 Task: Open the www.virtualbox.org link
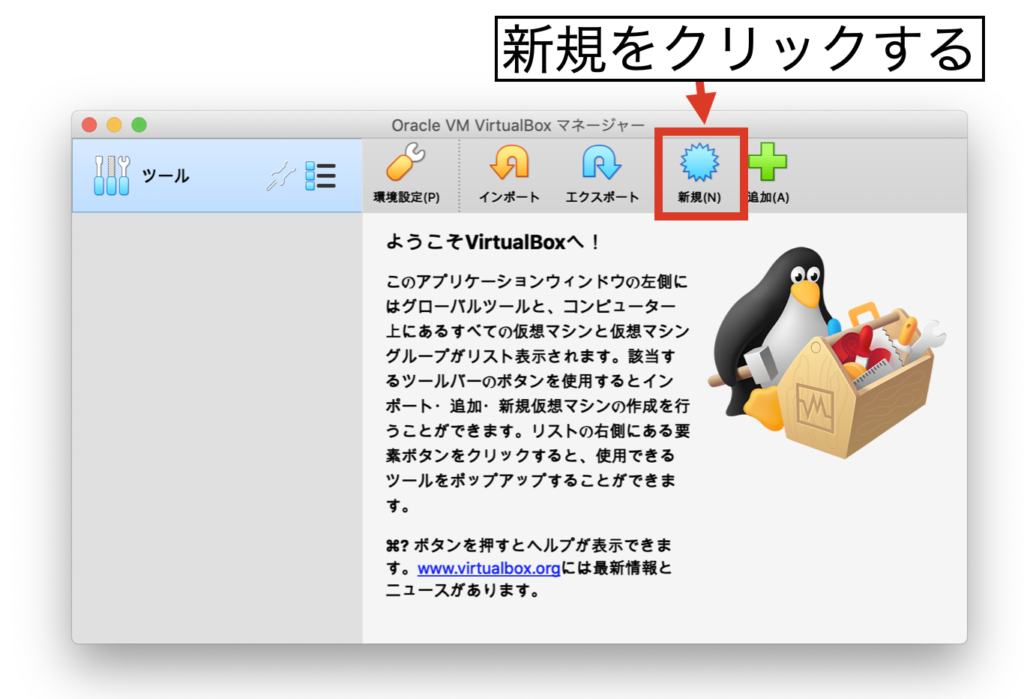tap(488, 569)
